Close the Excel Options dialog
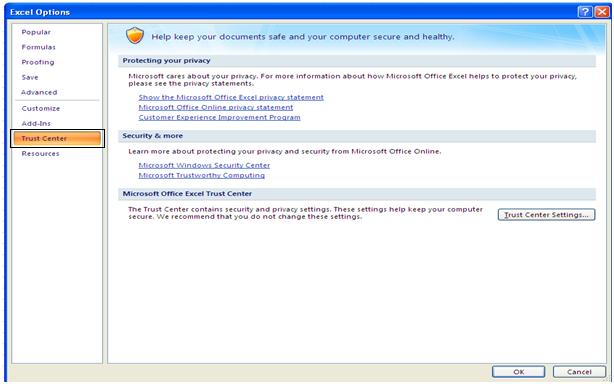614x384 pixels. coord(601,12)
